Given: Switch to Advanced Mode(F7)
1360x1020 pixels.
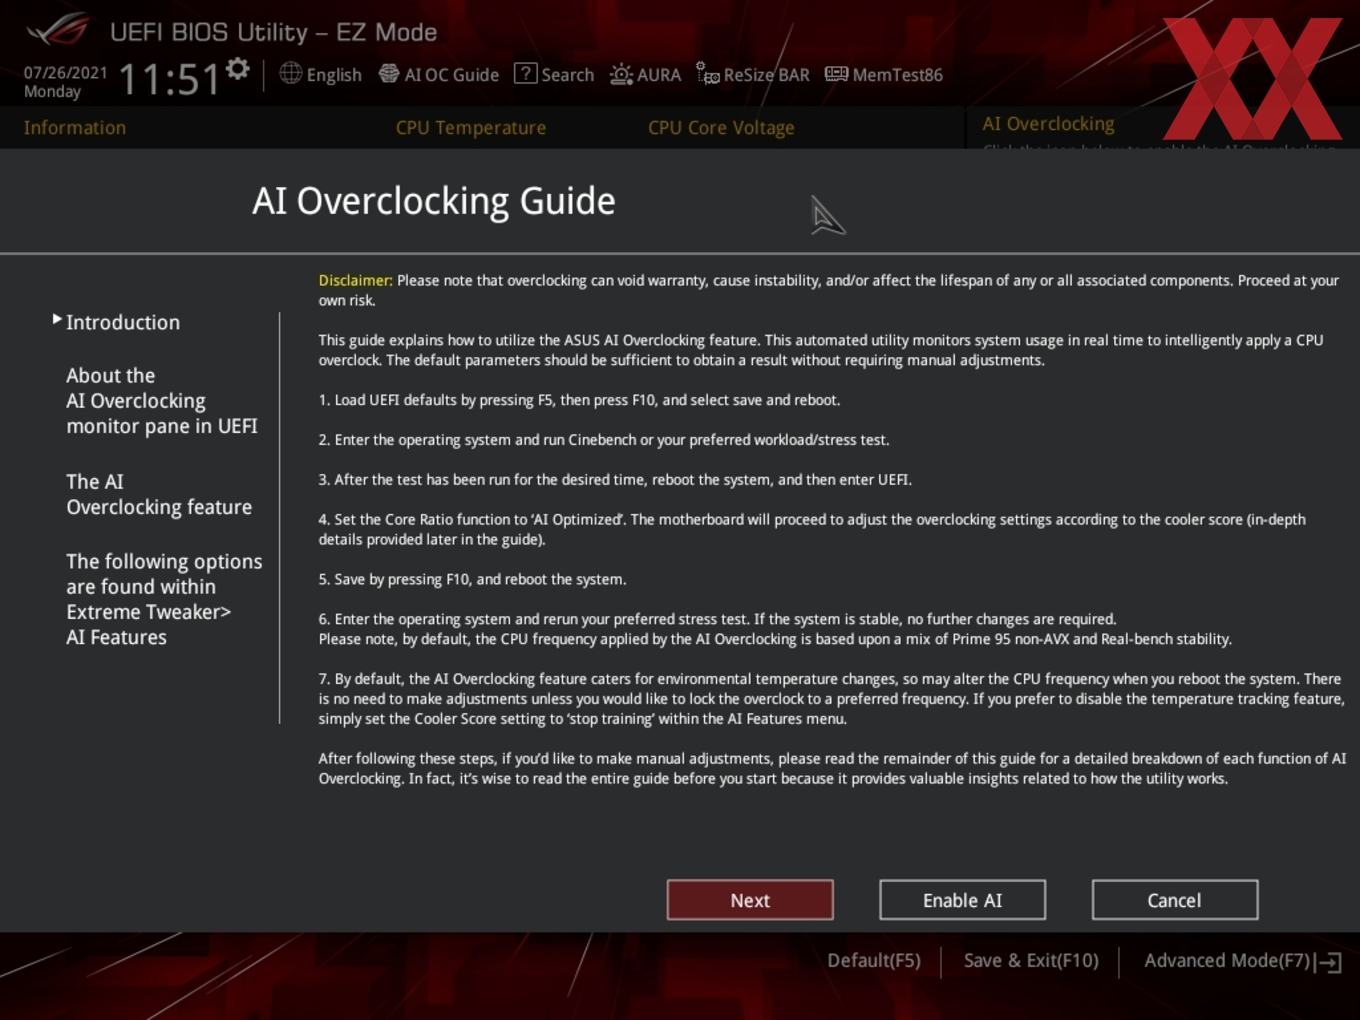Looking at the screenshot, I should [1227, 961].
